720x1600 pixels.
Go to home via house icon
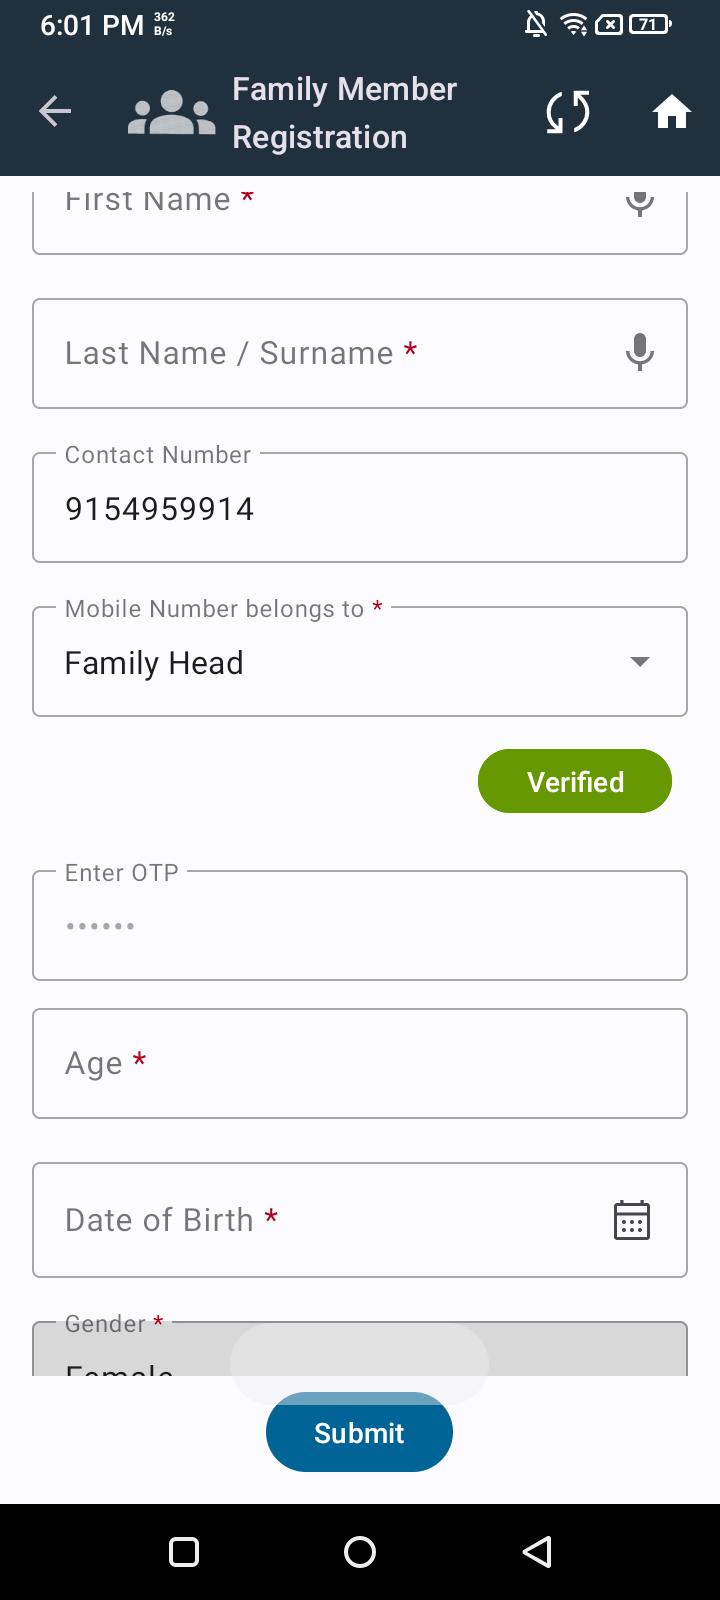coord(672,111)
